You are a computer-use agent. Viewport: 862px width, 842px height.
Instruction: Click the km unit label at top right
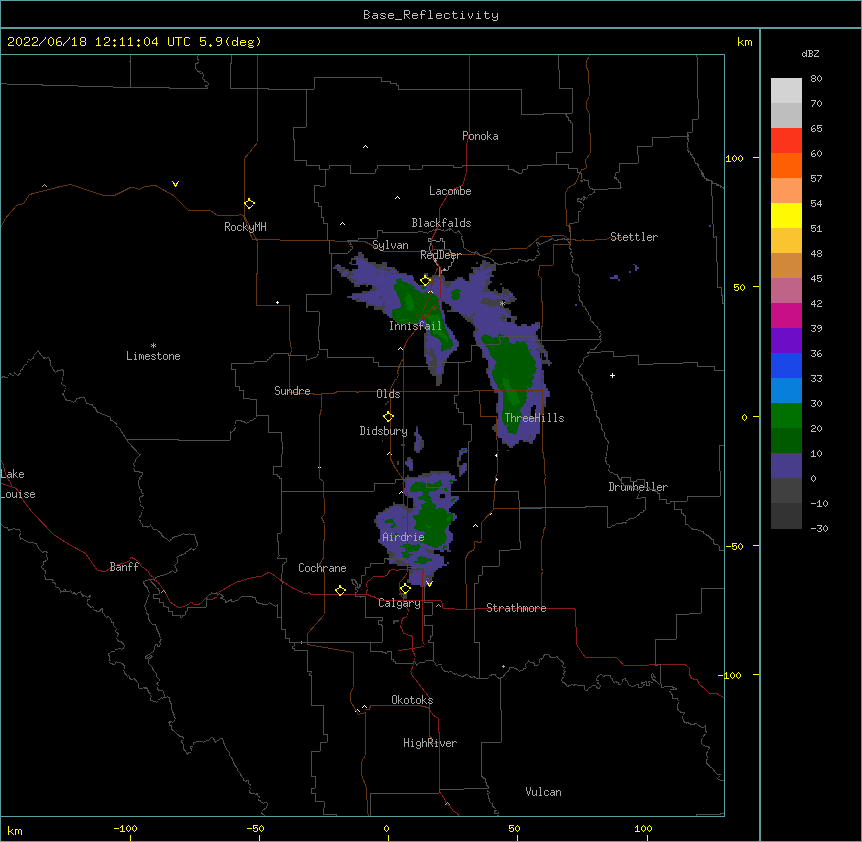745,42
